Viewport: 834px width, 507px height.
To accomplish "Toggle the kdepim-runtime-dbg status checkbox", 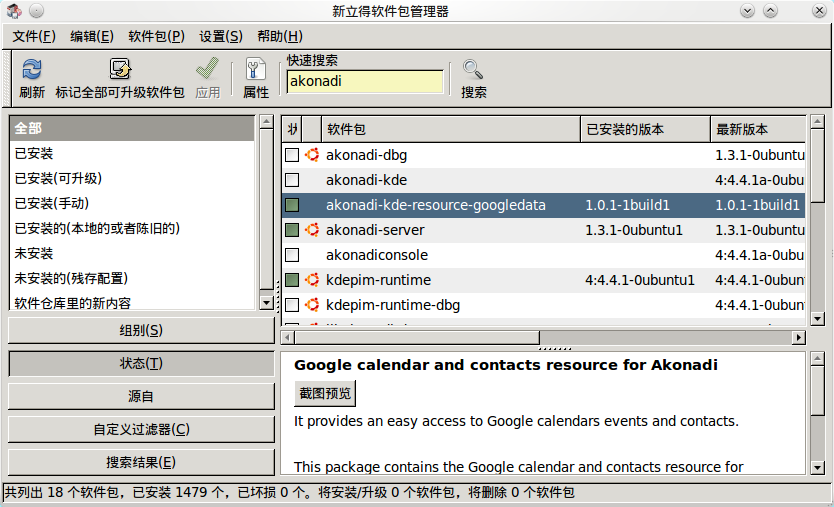I will (x=292, y=305).
